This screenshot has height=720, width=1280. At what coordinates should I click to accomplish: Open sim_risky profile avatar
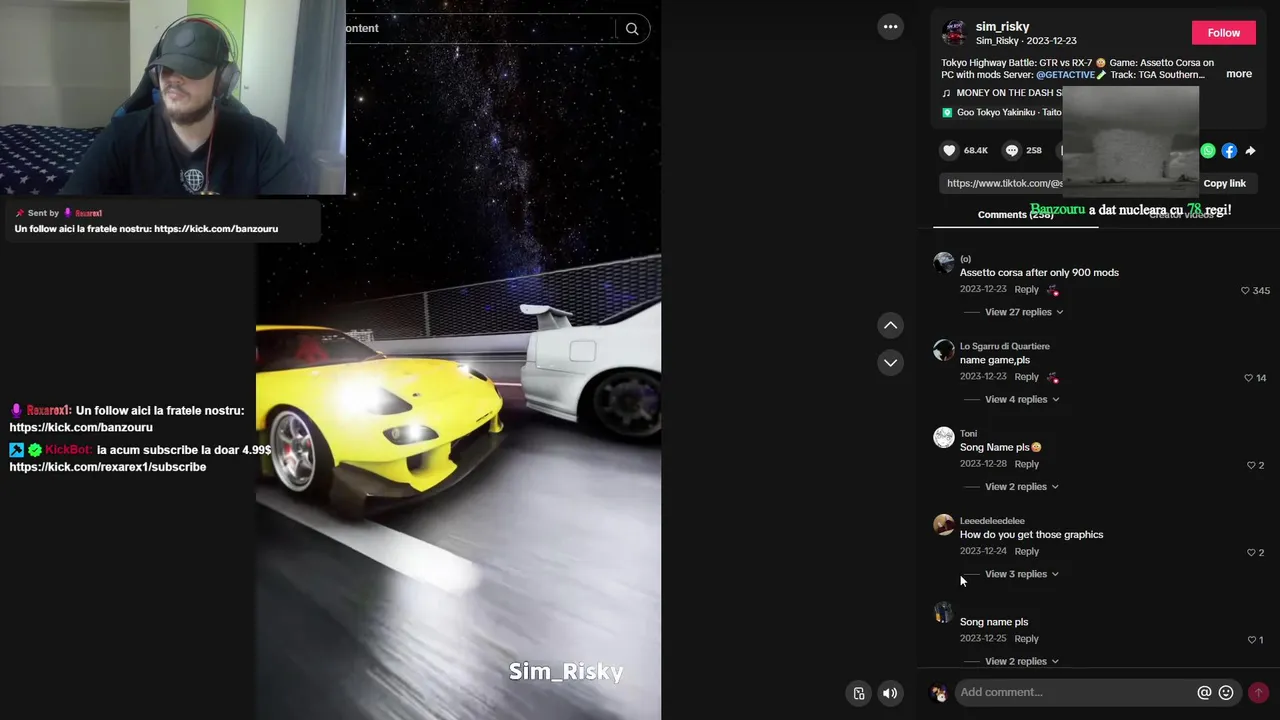pos(955,33)
